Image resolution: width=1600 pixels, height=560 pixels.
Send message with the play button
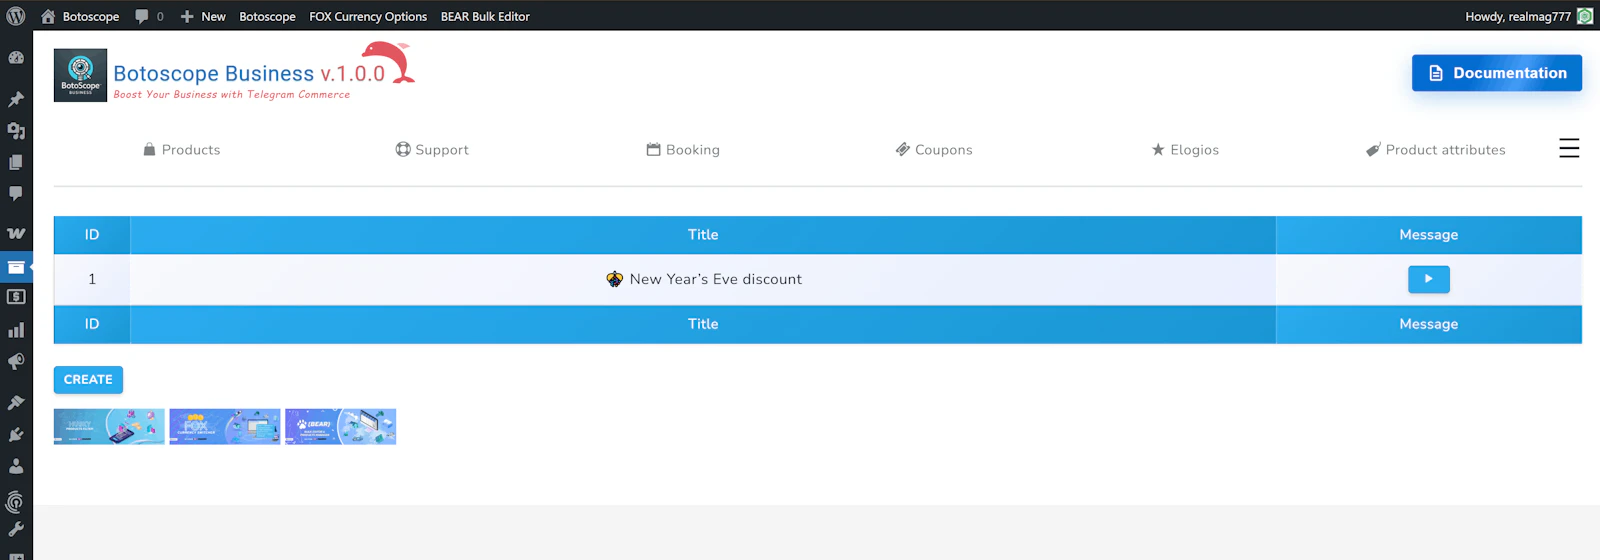(x=1429, y=279)
